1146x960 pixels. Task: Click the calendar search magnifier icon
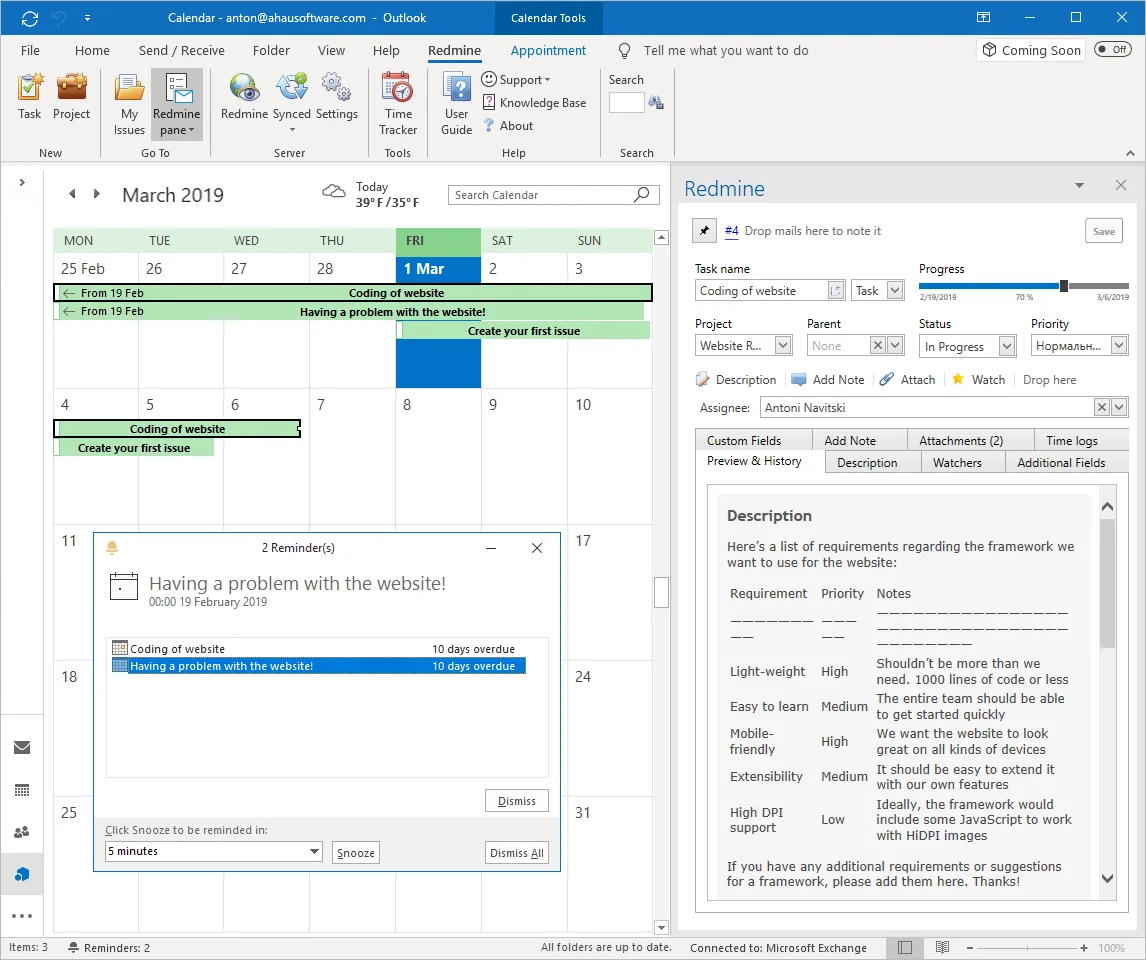pos(641,194)
